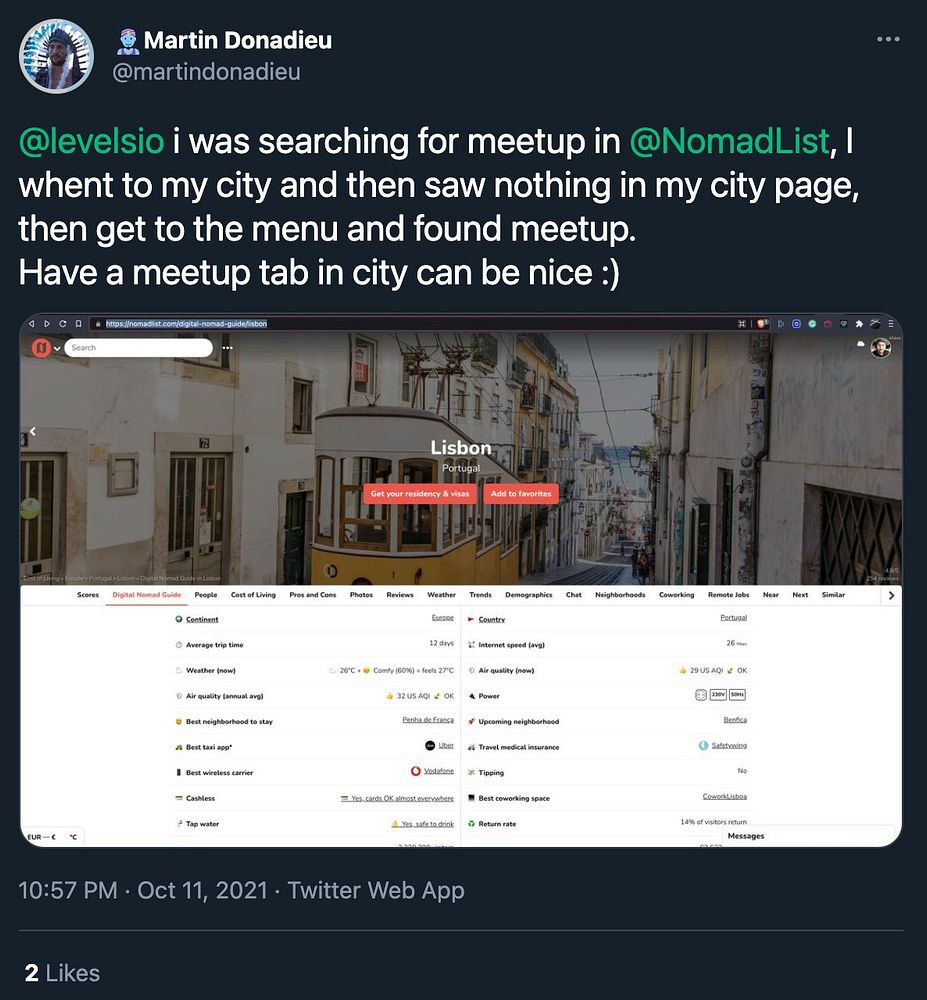Click the tab bar's right arrow for more tabs
Image resolution: width=927 pixels, height=1000 pixels.
point(891,595)
